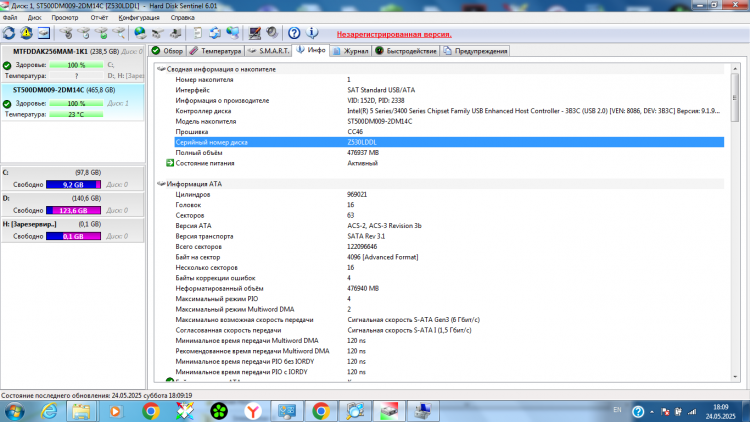Viewport: 750px width, 422px height.
Task: Open Internet Explorer from the taskbar
Action: [x=49, y=411]
